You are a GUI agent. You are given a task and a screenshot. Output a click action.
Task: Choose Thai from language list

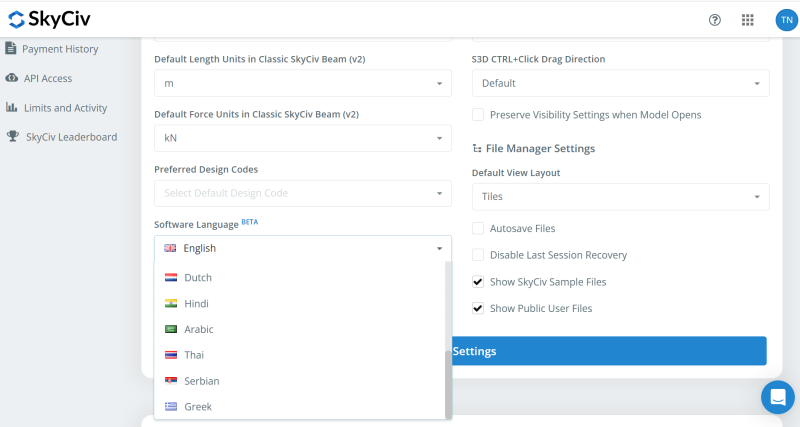click(x=299, y=355)
